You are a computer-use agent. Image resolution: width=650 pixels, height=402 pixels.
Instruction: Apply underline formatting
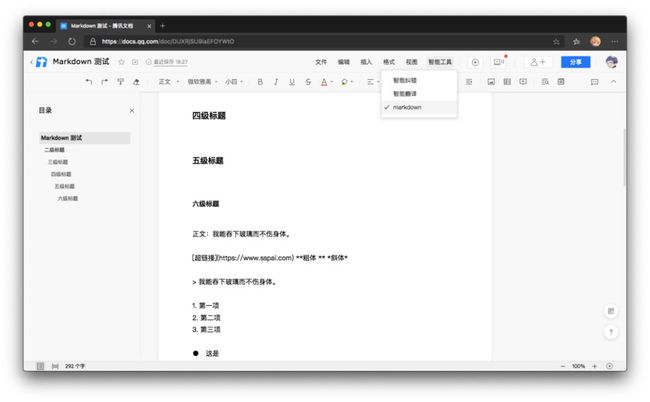(x=292, y=82)
